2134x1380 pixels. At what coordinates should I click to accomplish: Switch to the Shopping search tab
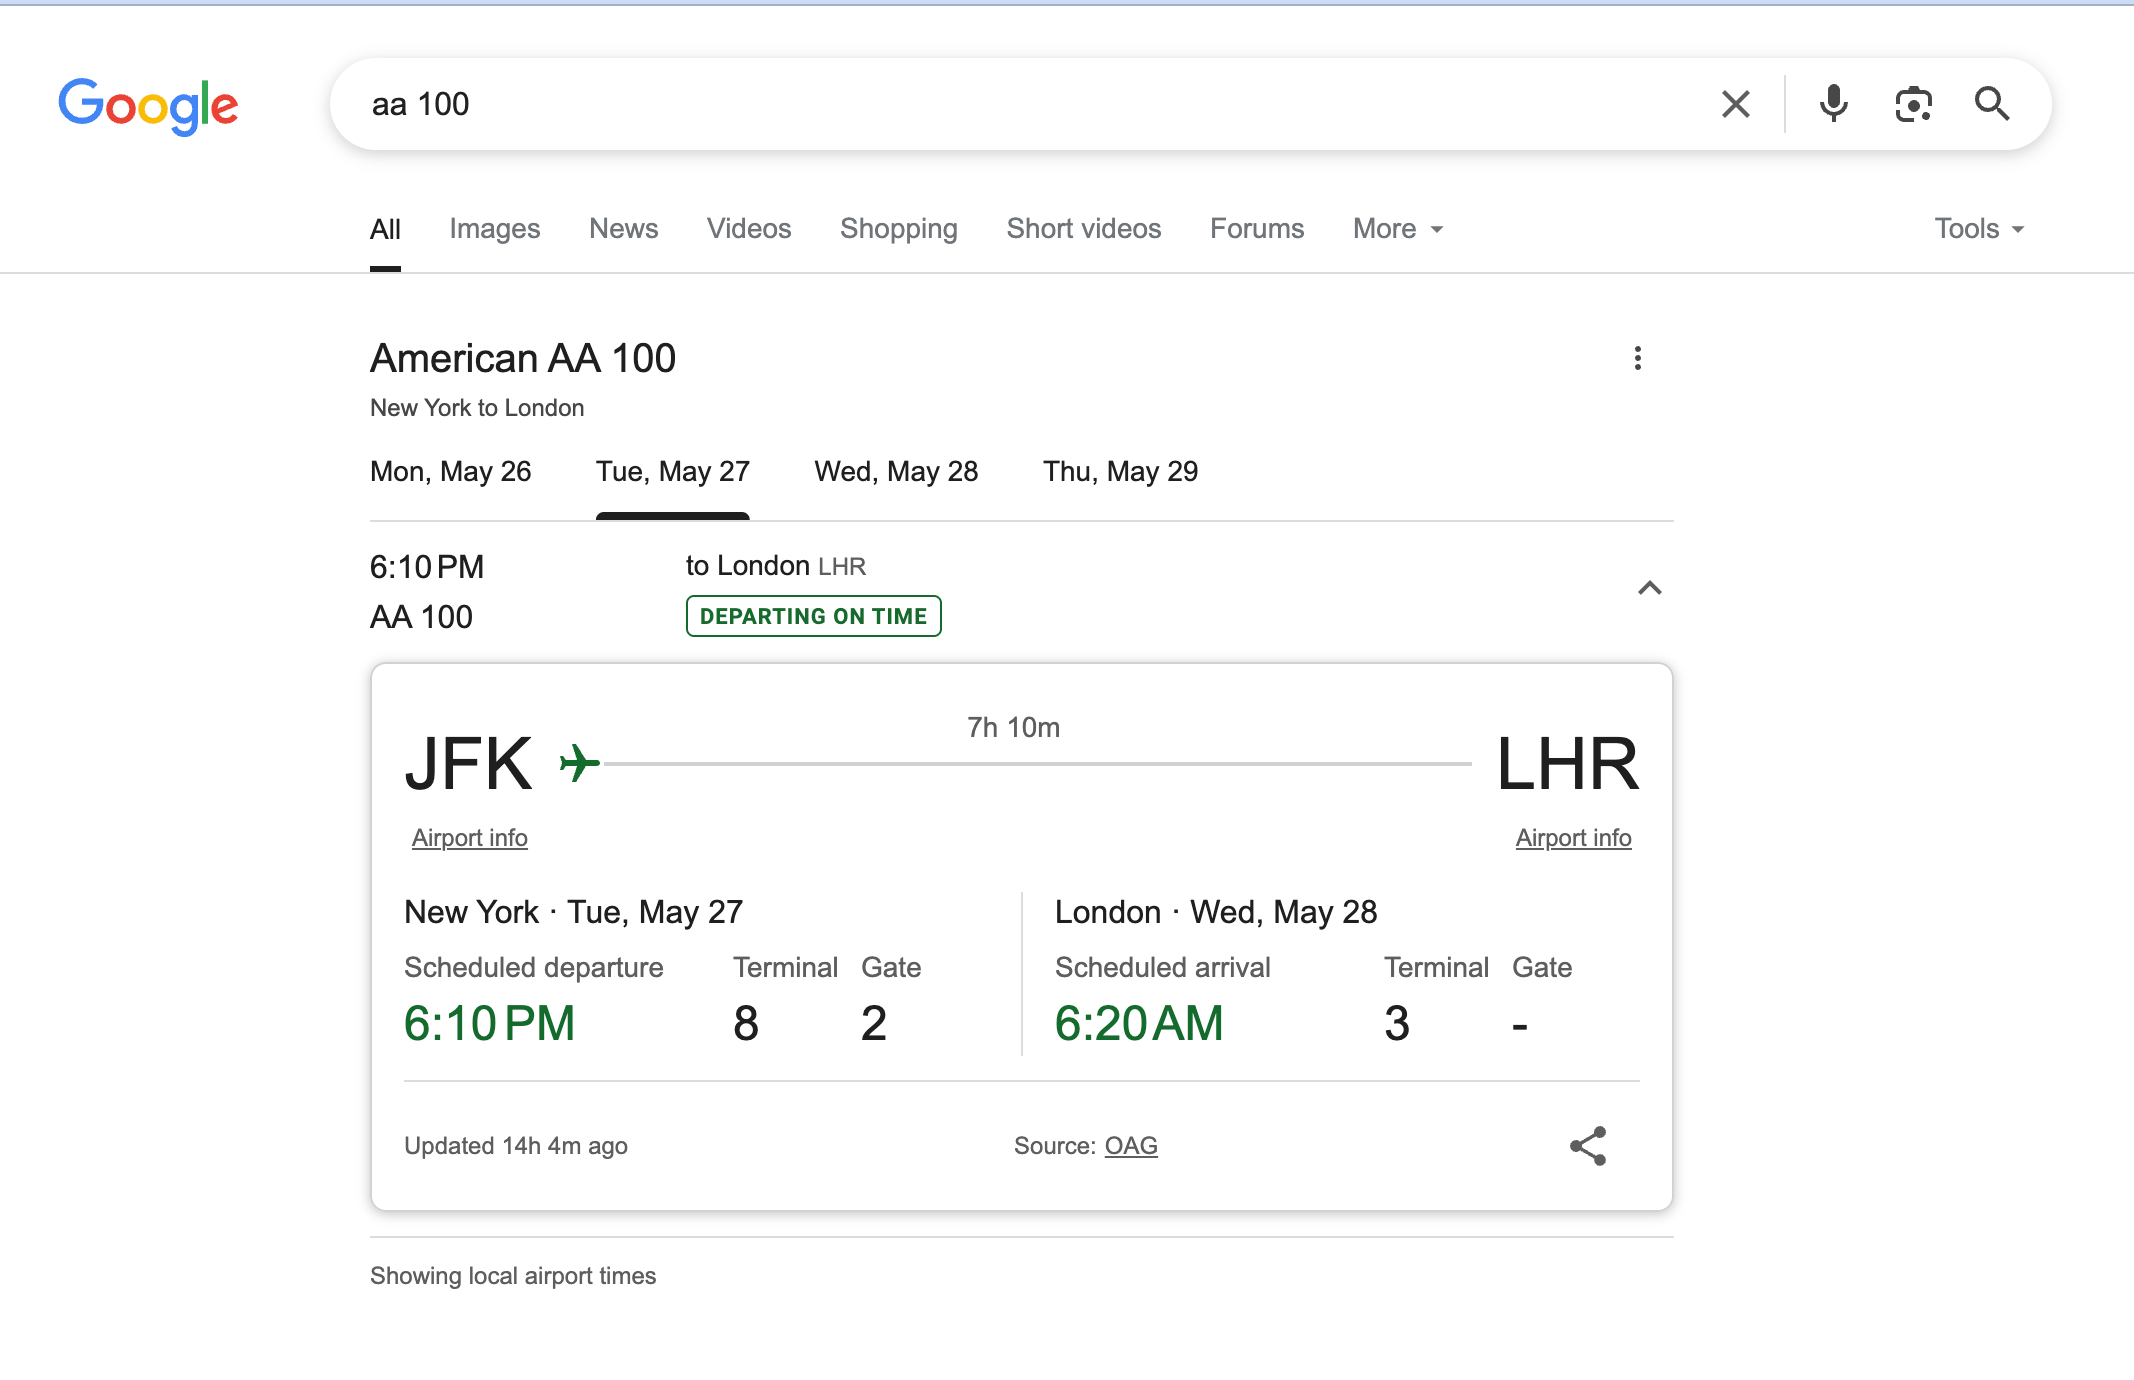(x=898, y=229)
